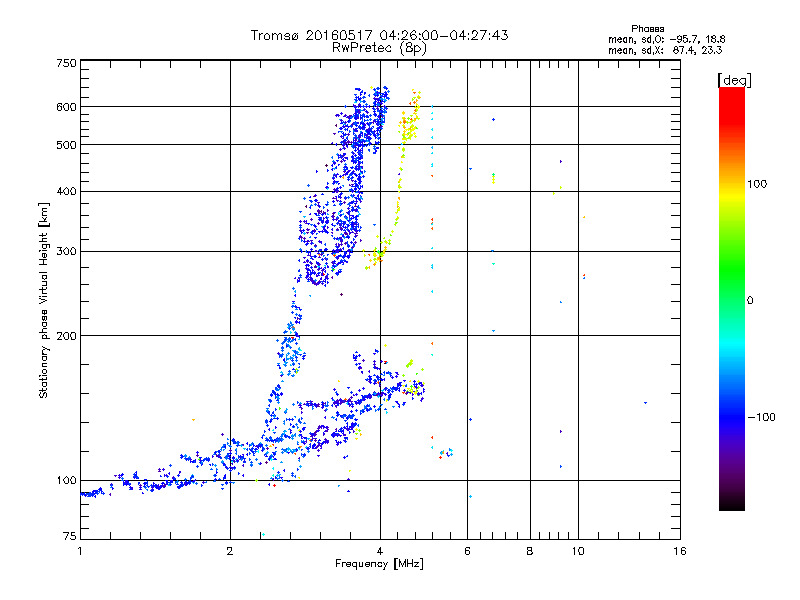The image size is (800, 600).
Task: Click the y-axis tick label '500'
Action: click(66, 145)
